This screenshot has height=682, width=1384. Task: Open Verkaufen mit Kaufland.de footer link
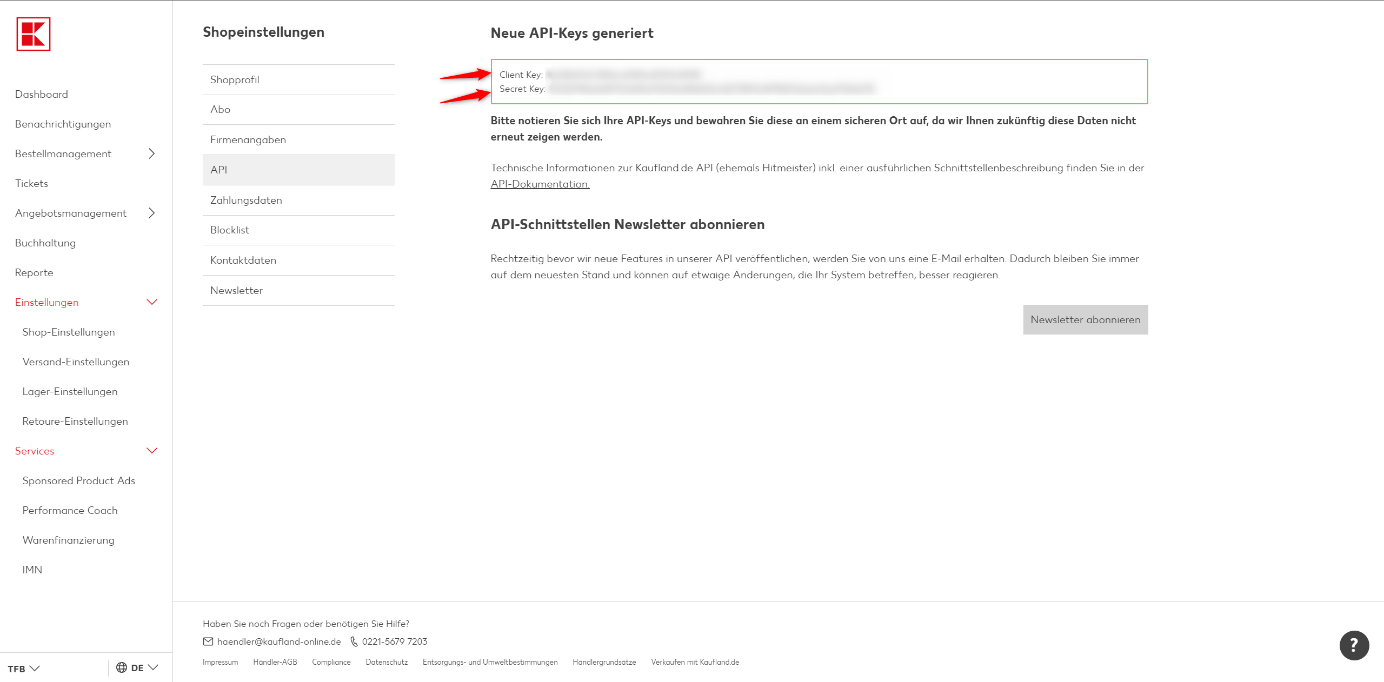tap(695, 662)
